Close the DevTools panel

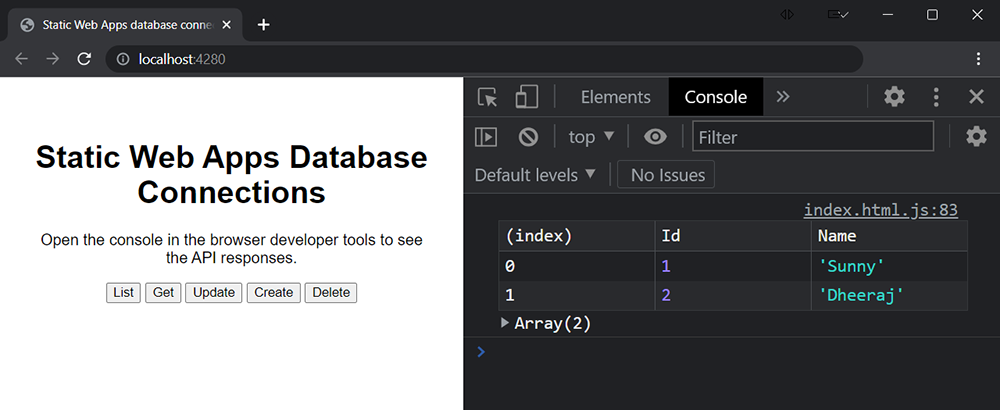tap(977, 97)
